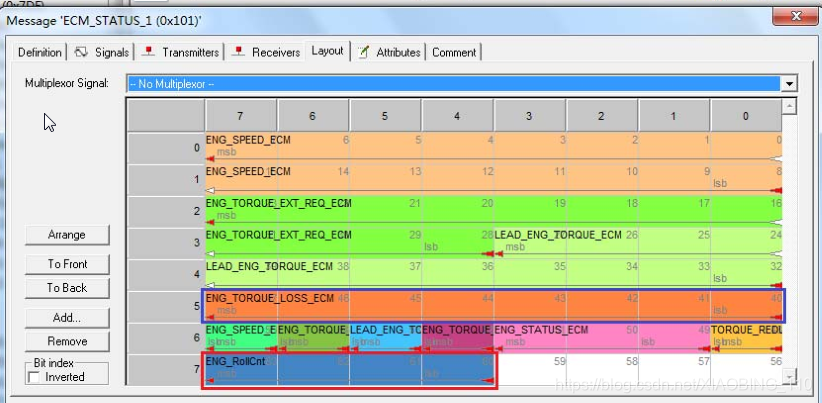Image resolution: width=822 pixels, height=403 pixels.
Task: Click the To Back button
Action: [67, 288]
